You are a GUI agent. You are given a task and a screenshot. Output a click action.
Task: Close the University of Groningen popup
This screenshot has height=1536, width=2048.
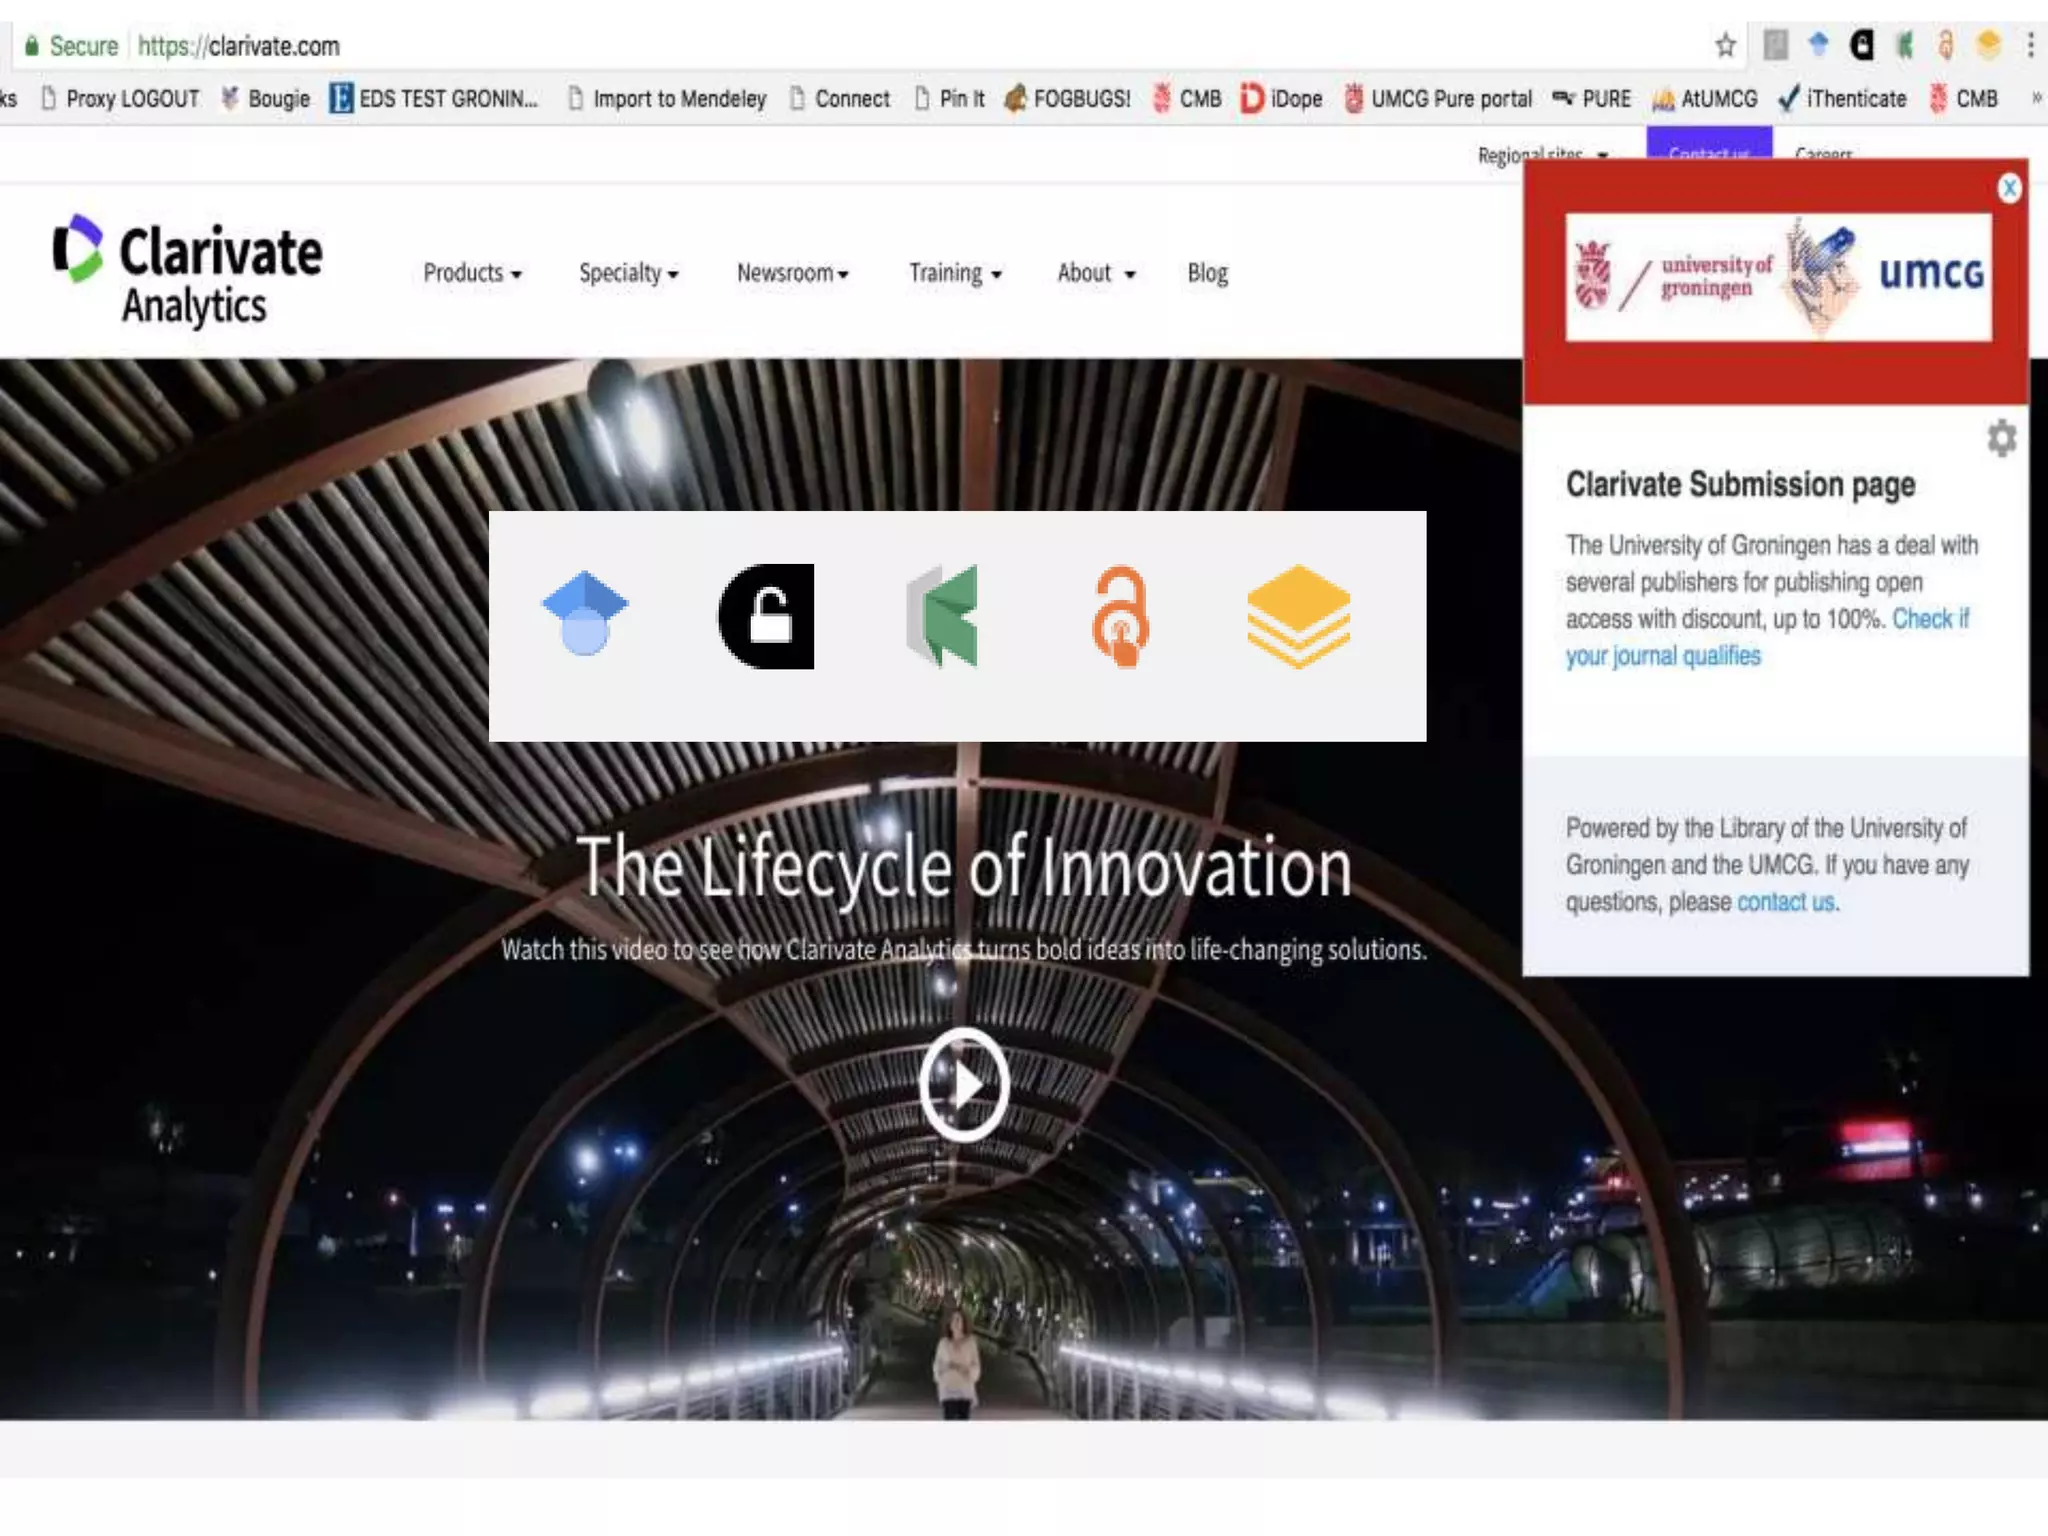[2009, 188]
